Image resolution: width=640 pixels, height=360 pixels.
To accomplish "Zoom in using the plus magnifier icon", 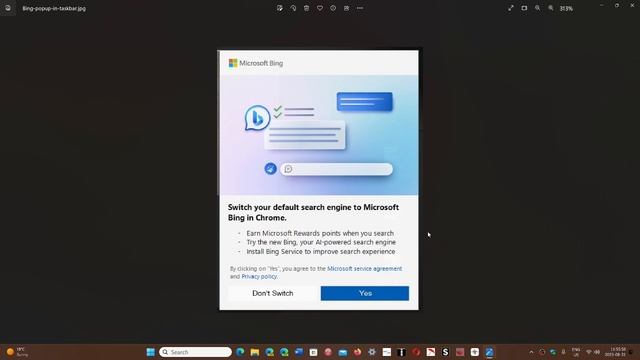I will click(551, 8).
